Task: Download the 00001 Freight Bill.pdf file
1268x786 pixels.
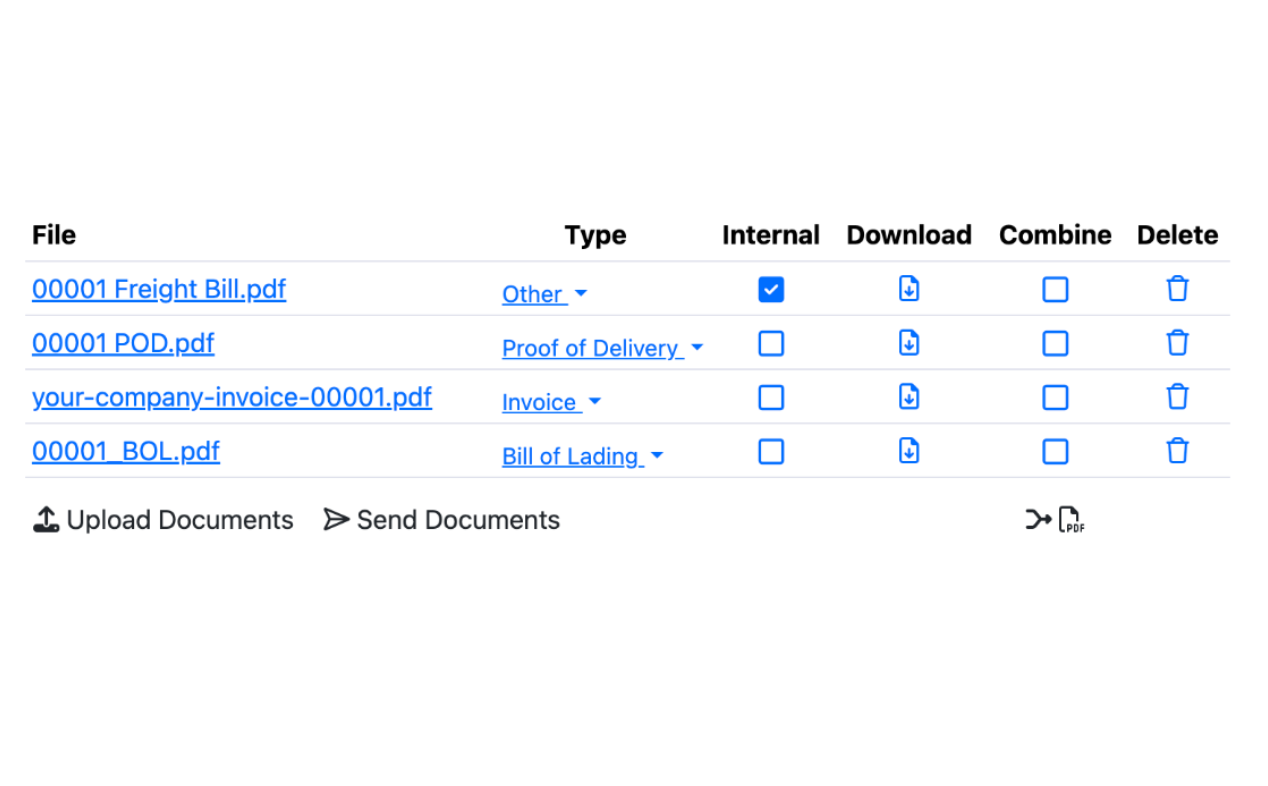Action: 908,289
